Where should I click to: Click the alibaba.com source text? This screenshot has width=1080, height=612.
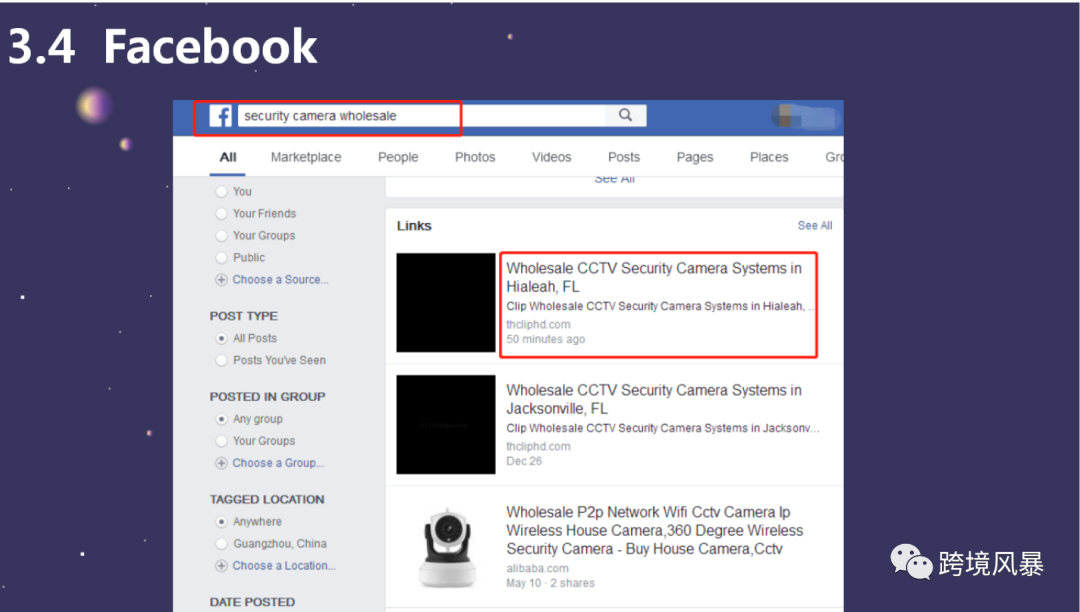tap(537, 569)
